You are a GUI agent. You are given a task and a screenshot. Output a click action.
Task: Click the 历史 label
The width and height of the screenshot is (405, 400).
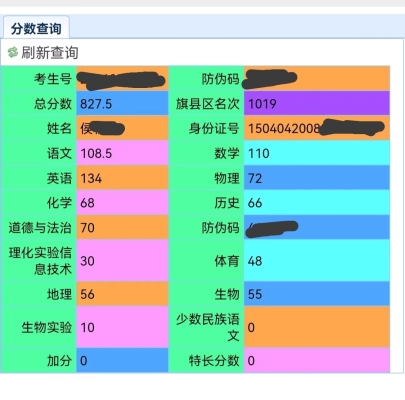coord(227,203)
